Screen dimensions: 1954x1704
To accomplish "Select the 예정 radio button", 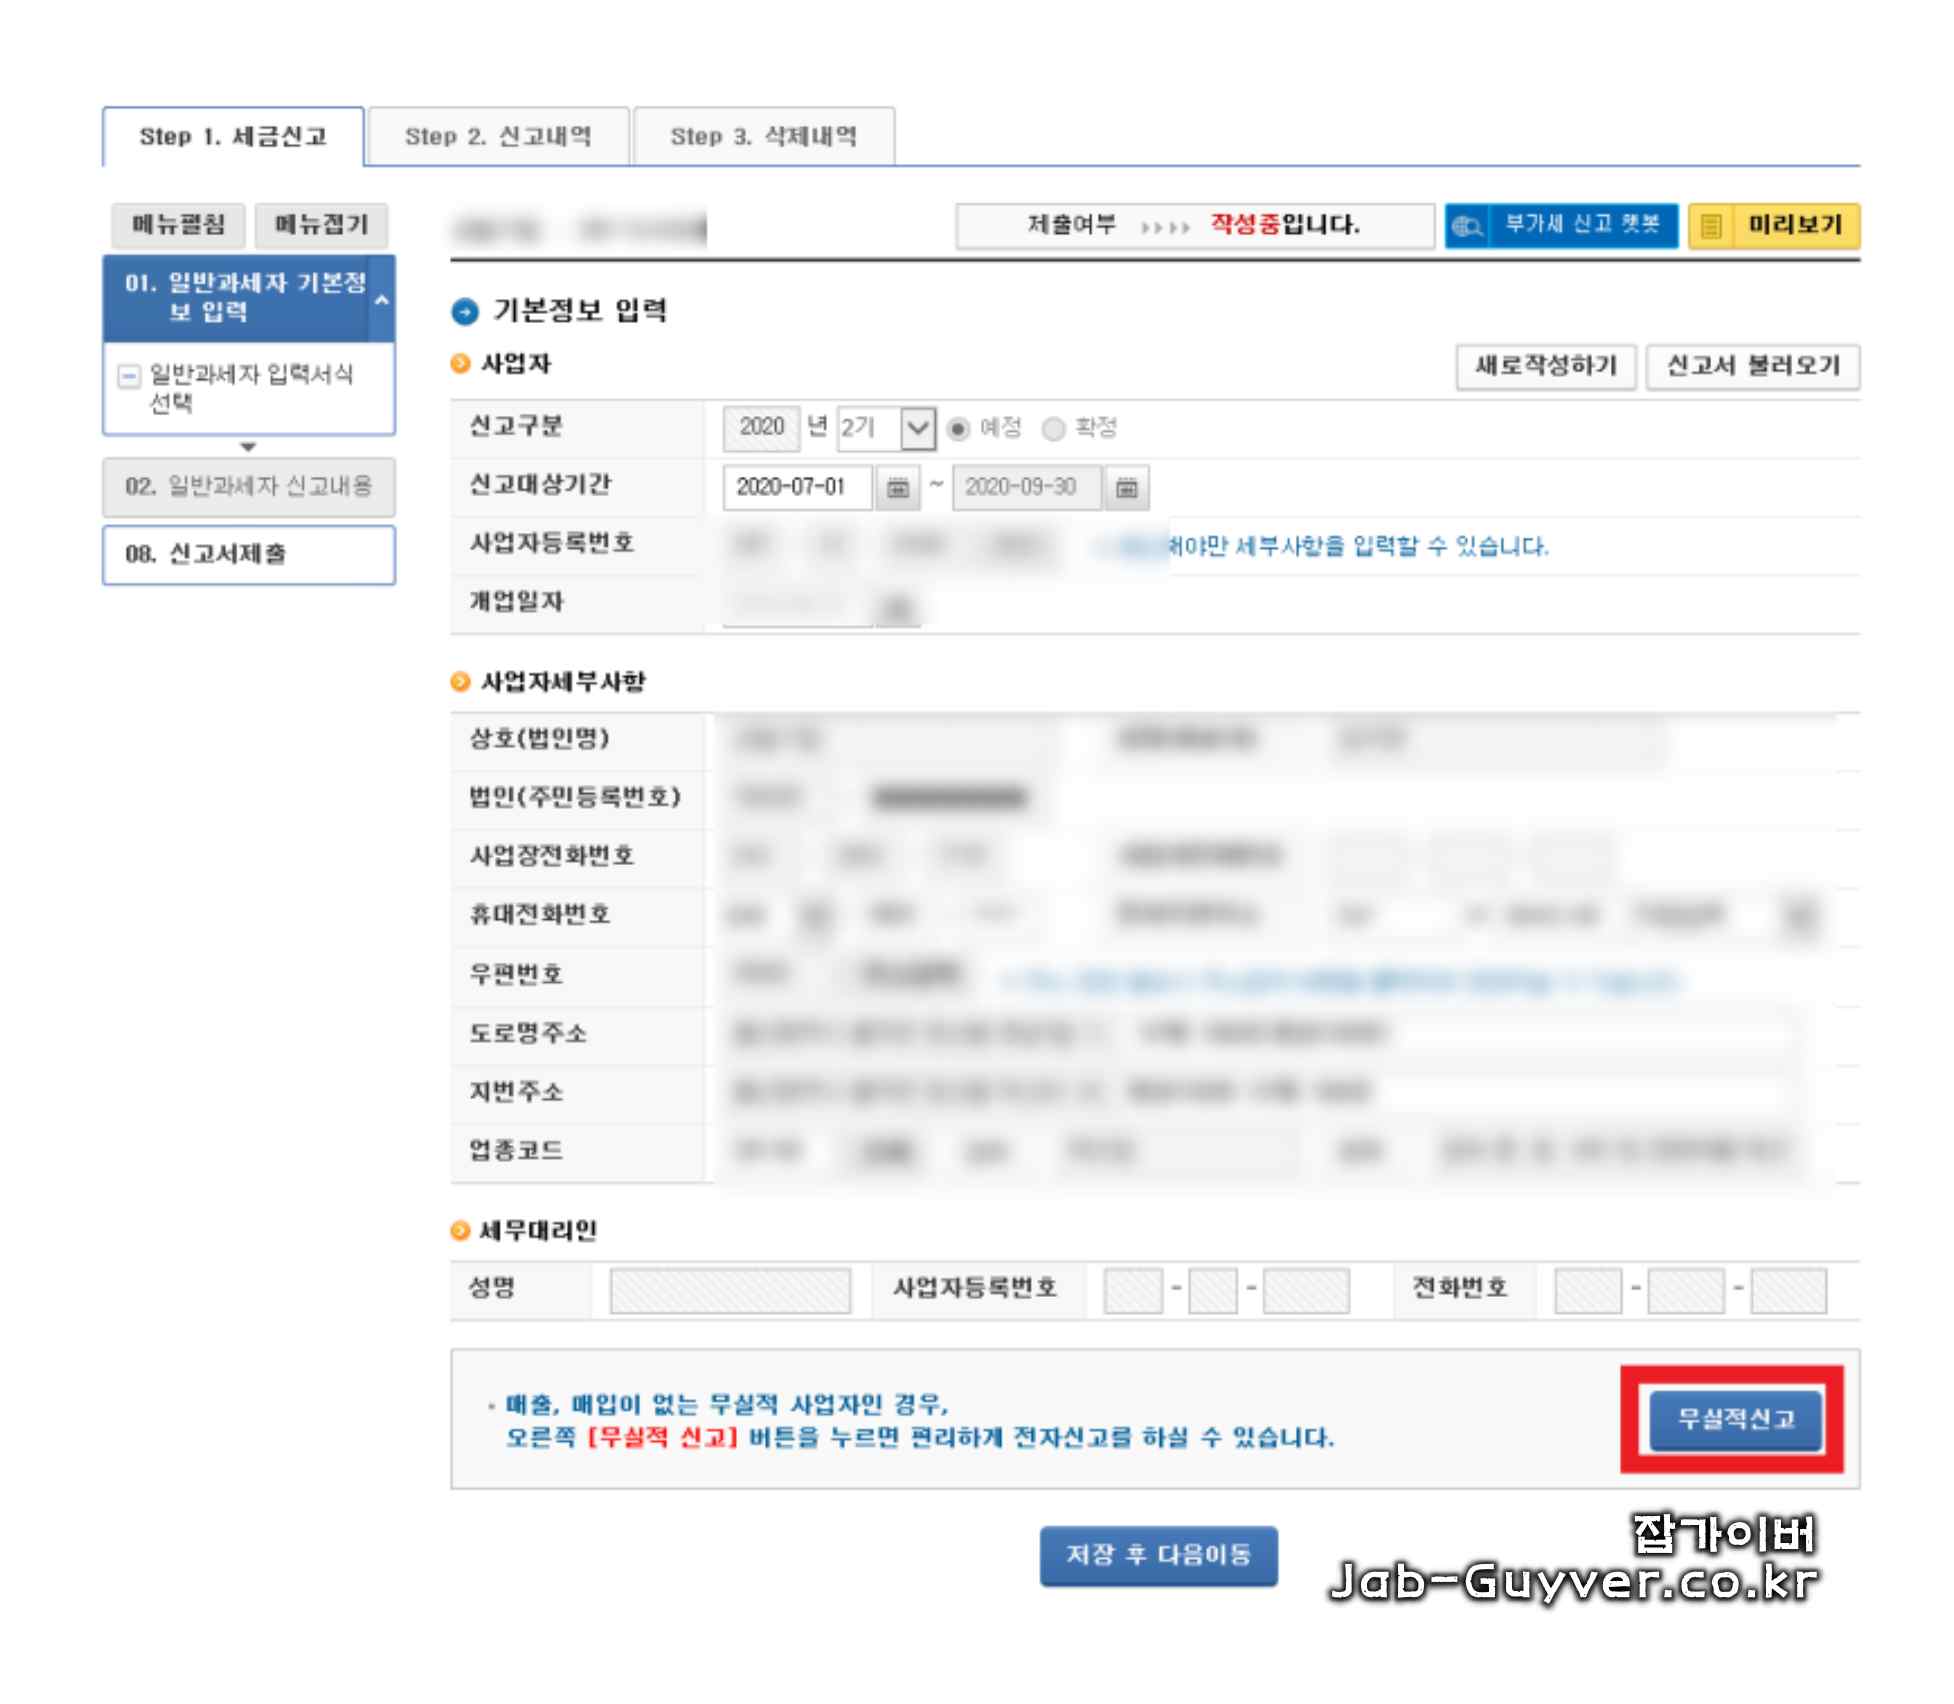I will pyautogui.click(x=958, y=429).
